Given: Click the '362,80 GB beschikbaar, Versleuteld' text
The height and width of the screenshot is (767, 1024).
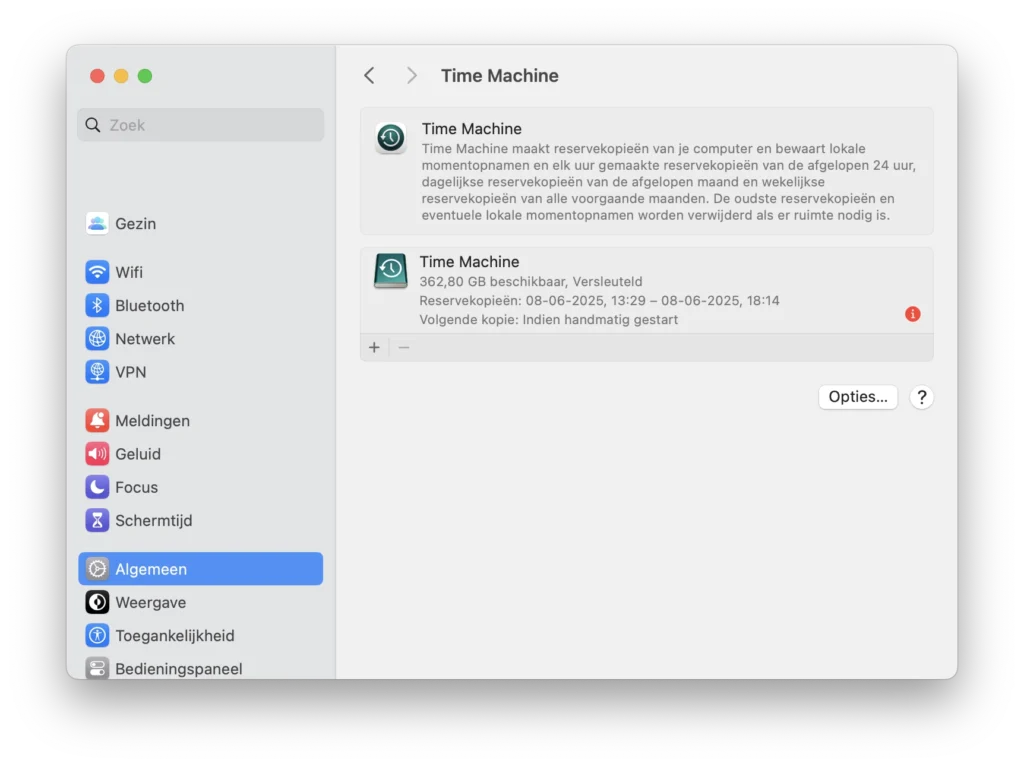Looking at the screenshot, I should pos(530,281).
